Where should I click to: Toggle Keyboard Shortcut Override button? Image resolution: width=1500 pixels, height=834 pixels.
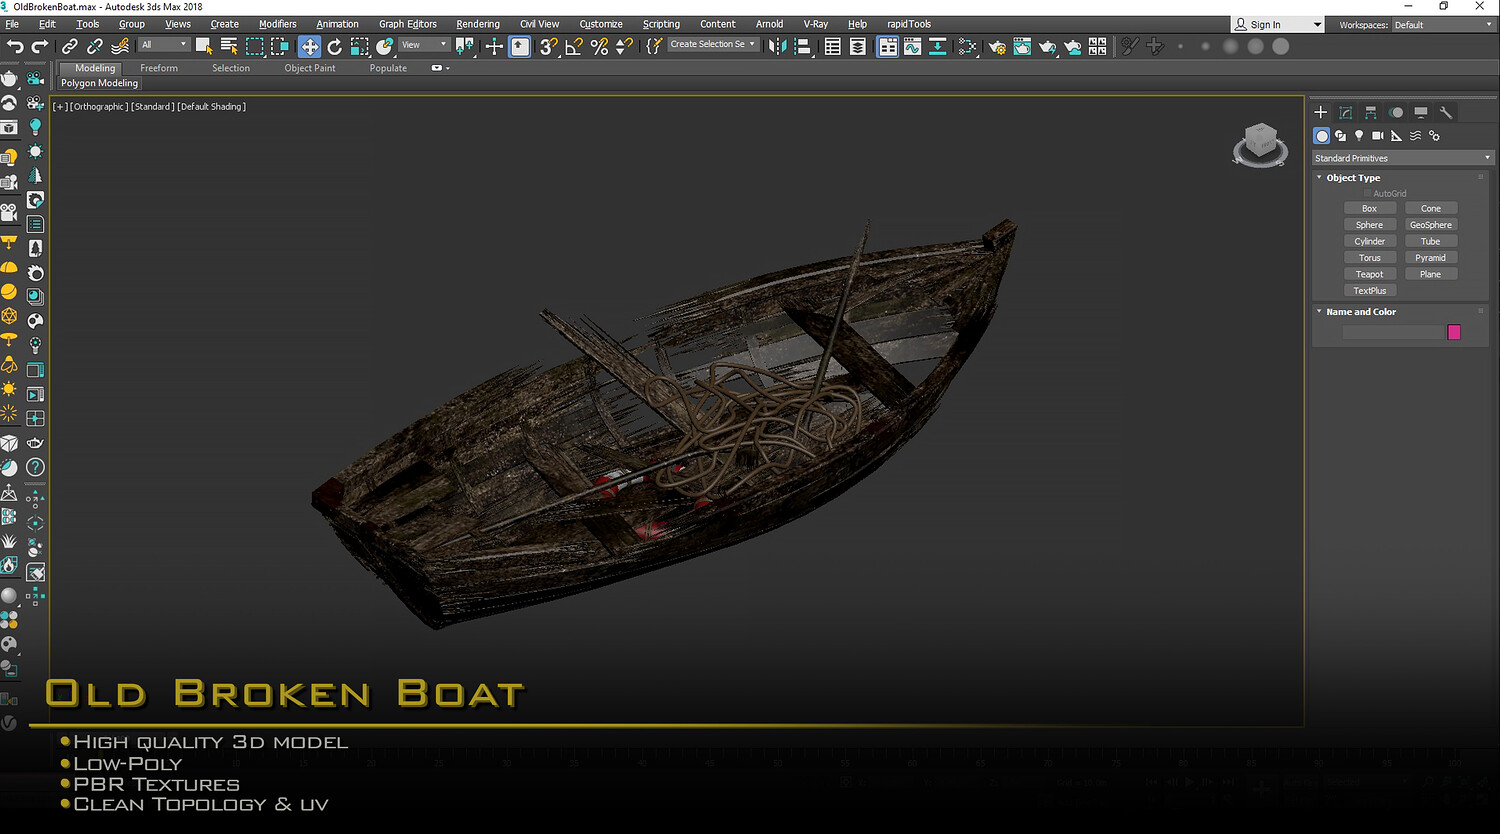(520, 46)
